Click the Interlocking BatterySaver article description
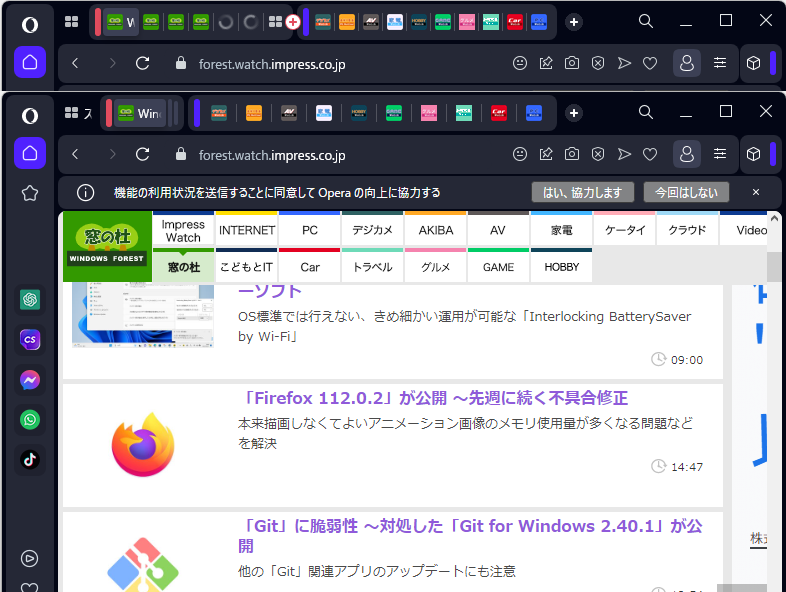This screenshot has height=592, width=786. coord(464,326)
